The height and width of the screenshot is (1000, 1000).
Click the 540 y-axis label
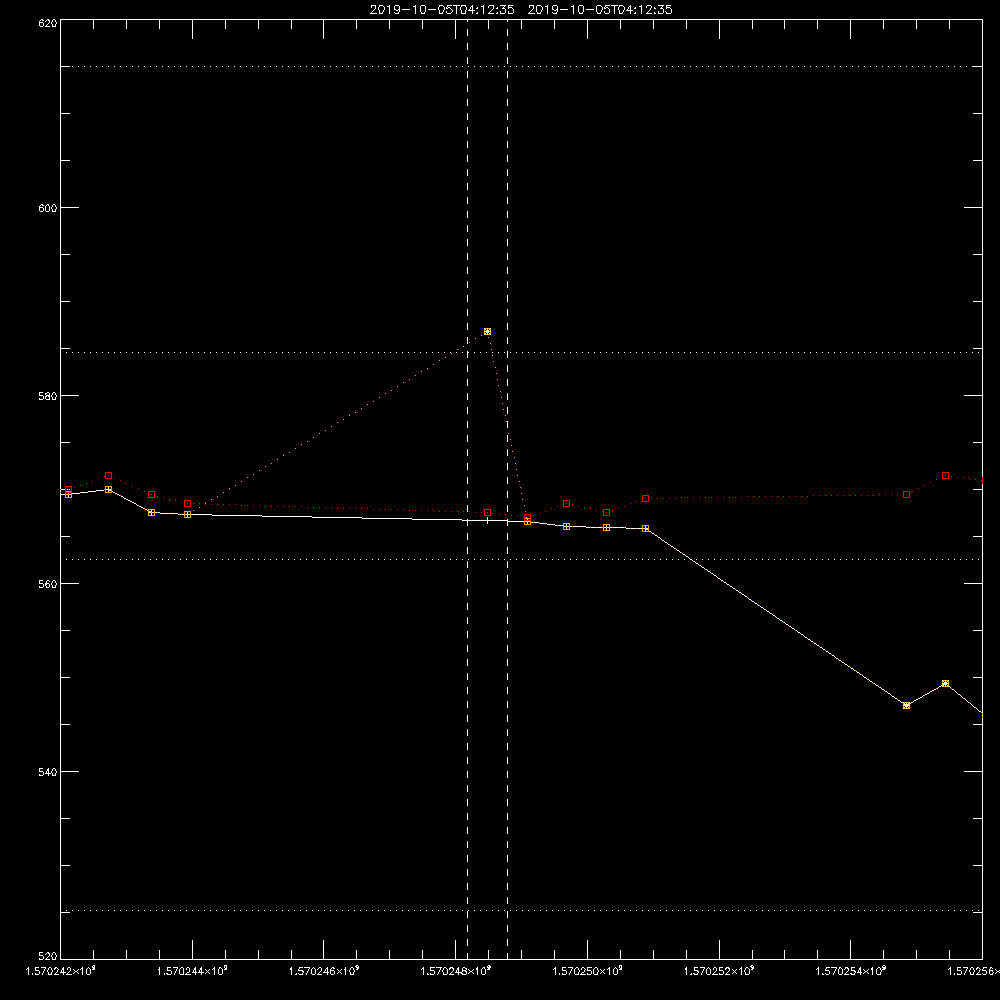coord(48,772)
